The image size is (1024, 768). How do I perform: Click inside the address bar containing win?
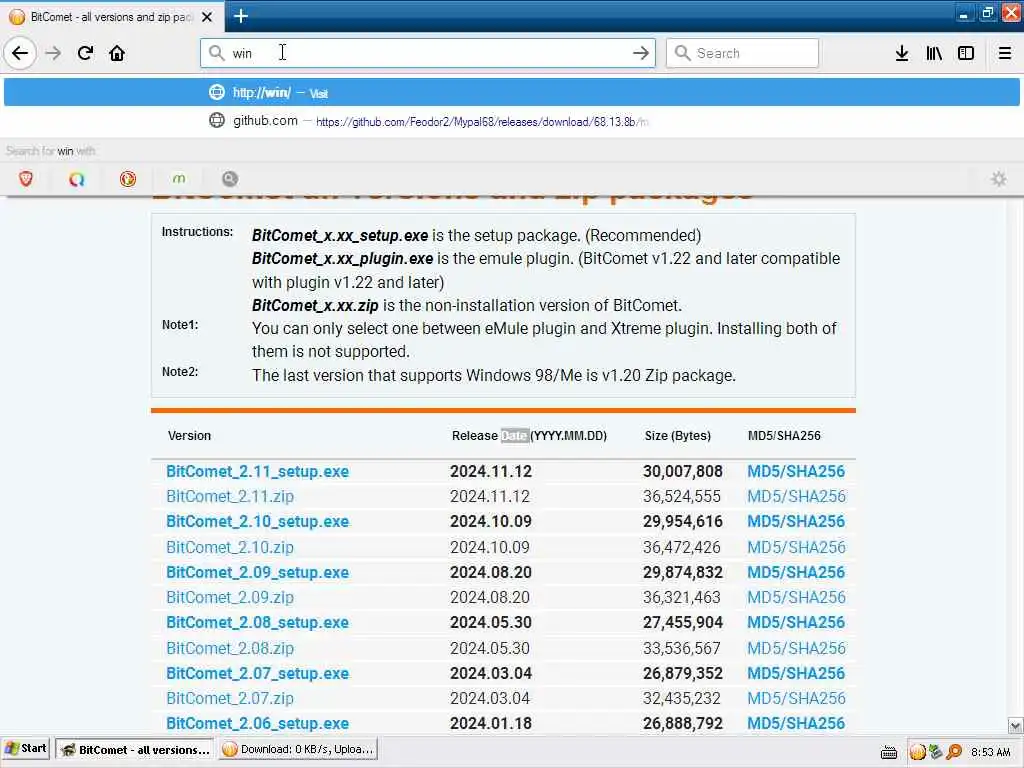[x=428, y=53]
